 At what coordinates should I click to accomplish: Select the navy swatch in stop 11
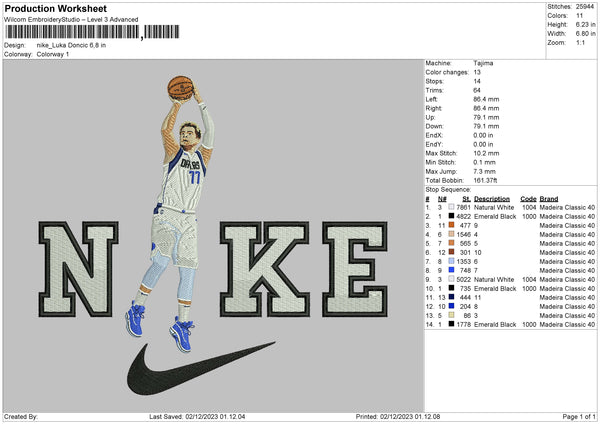click(452, 297)
